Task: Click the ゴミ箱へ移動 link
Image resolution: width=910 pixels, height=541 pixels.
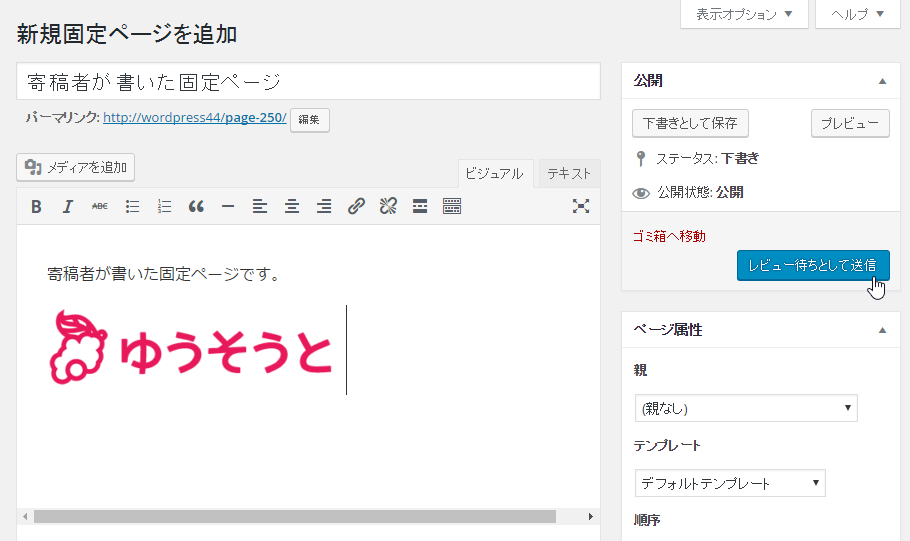Action: pos(669,236)
